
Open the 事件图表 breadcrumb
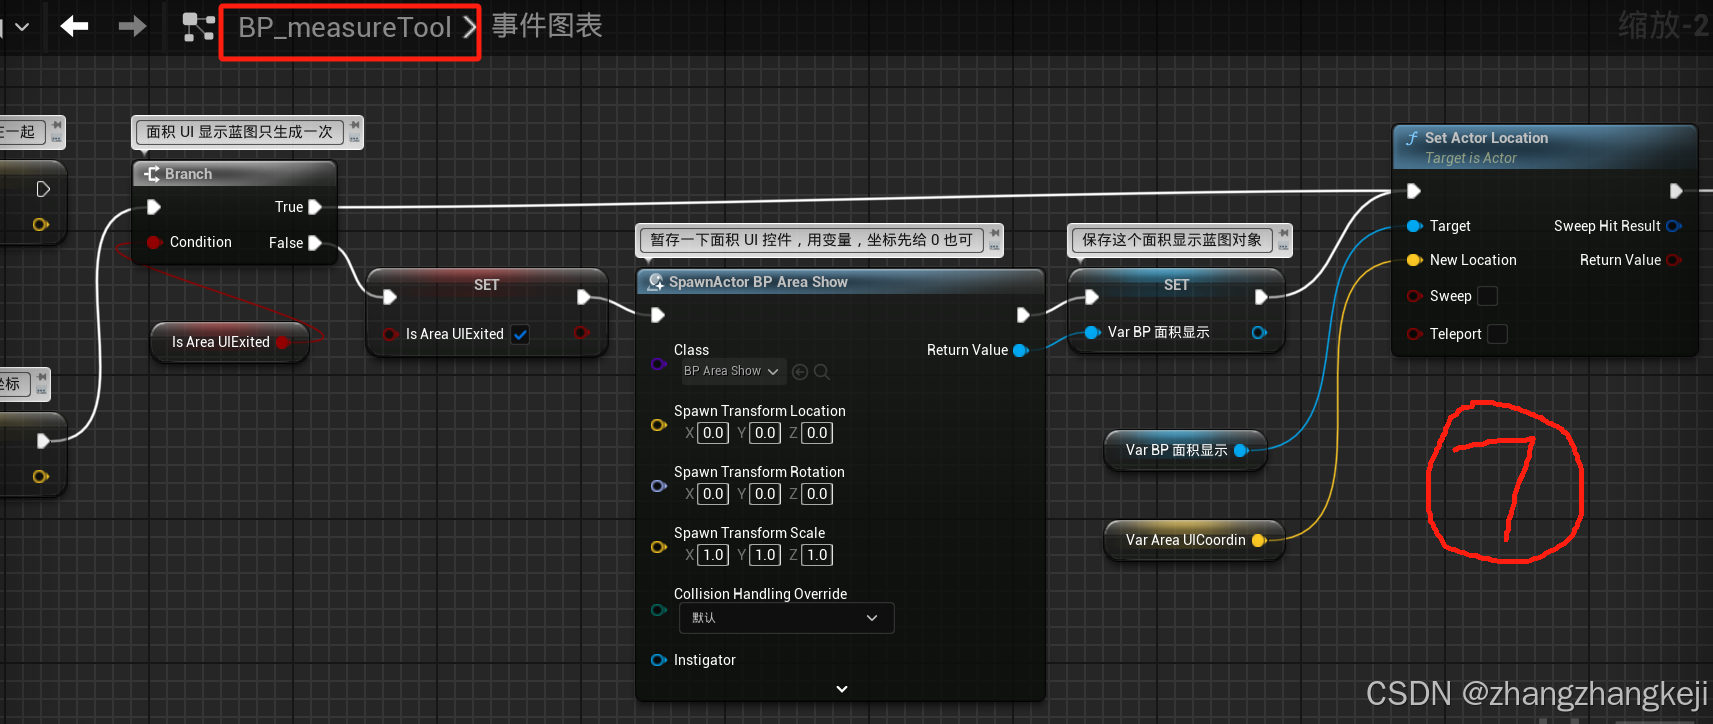coord(547,26)
